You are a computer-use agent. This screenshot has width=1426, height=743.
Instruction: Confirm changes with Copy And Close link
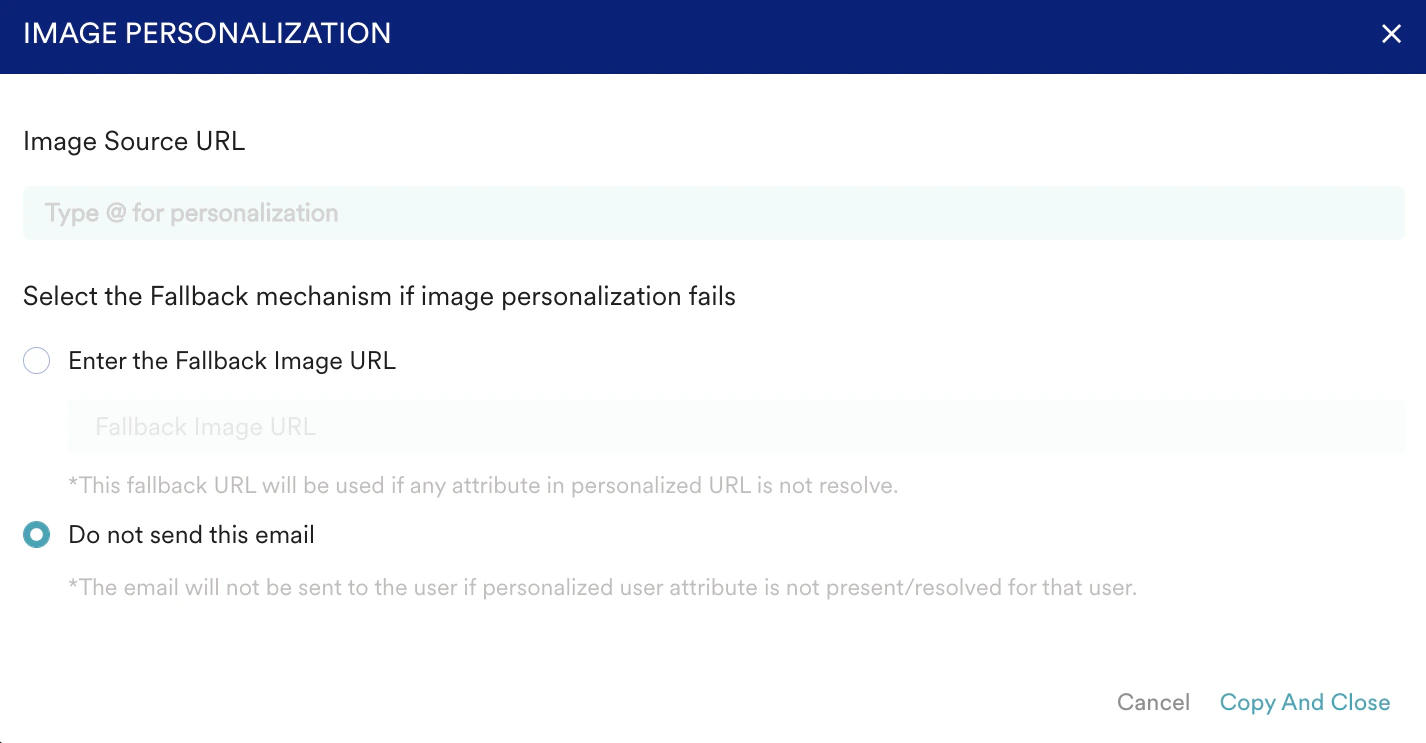tap(1304, 702)
